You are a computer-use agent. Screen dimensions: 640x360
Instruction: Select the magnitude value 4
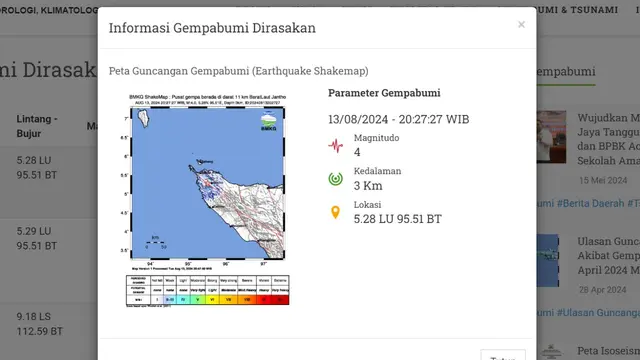[x=357, y=152]
